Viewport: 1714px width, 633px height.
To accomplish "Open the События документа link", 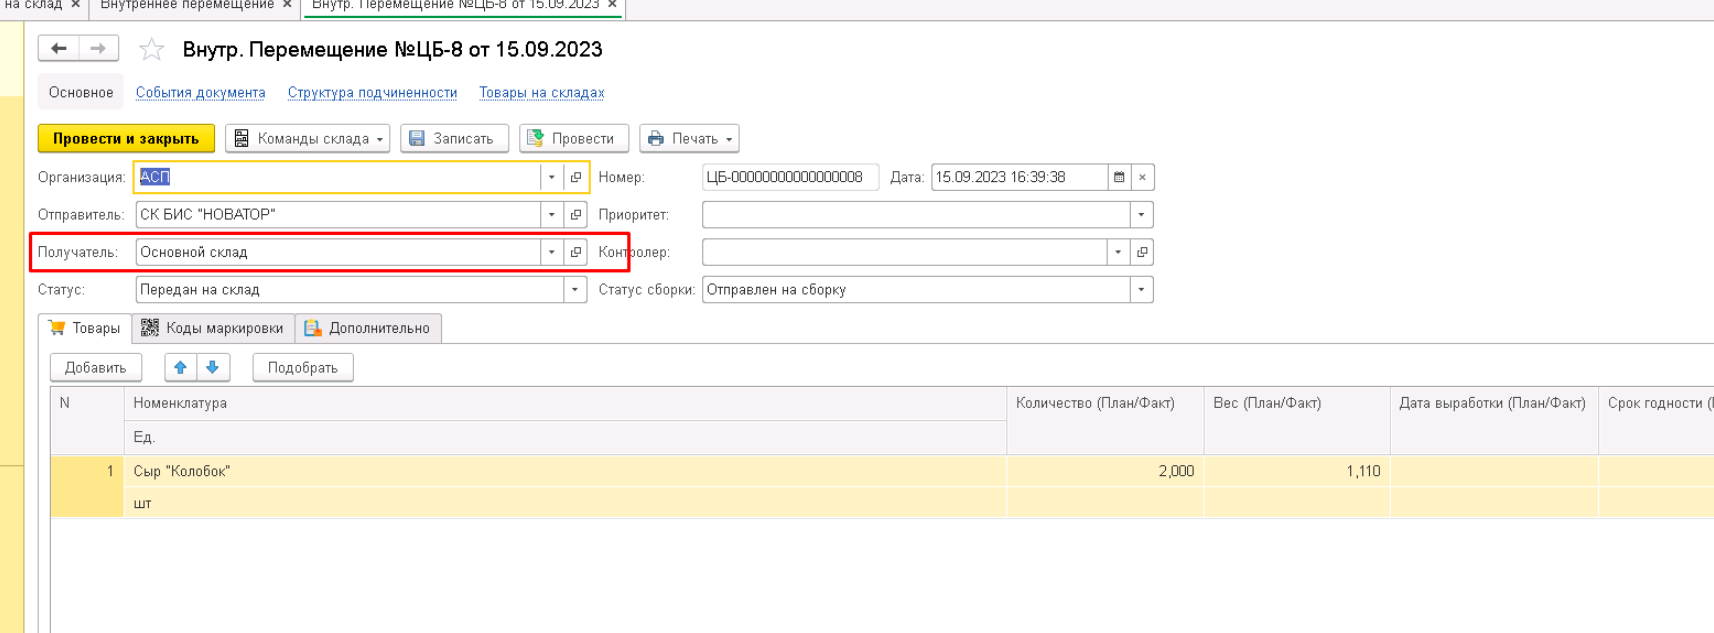I will [201, 92].
